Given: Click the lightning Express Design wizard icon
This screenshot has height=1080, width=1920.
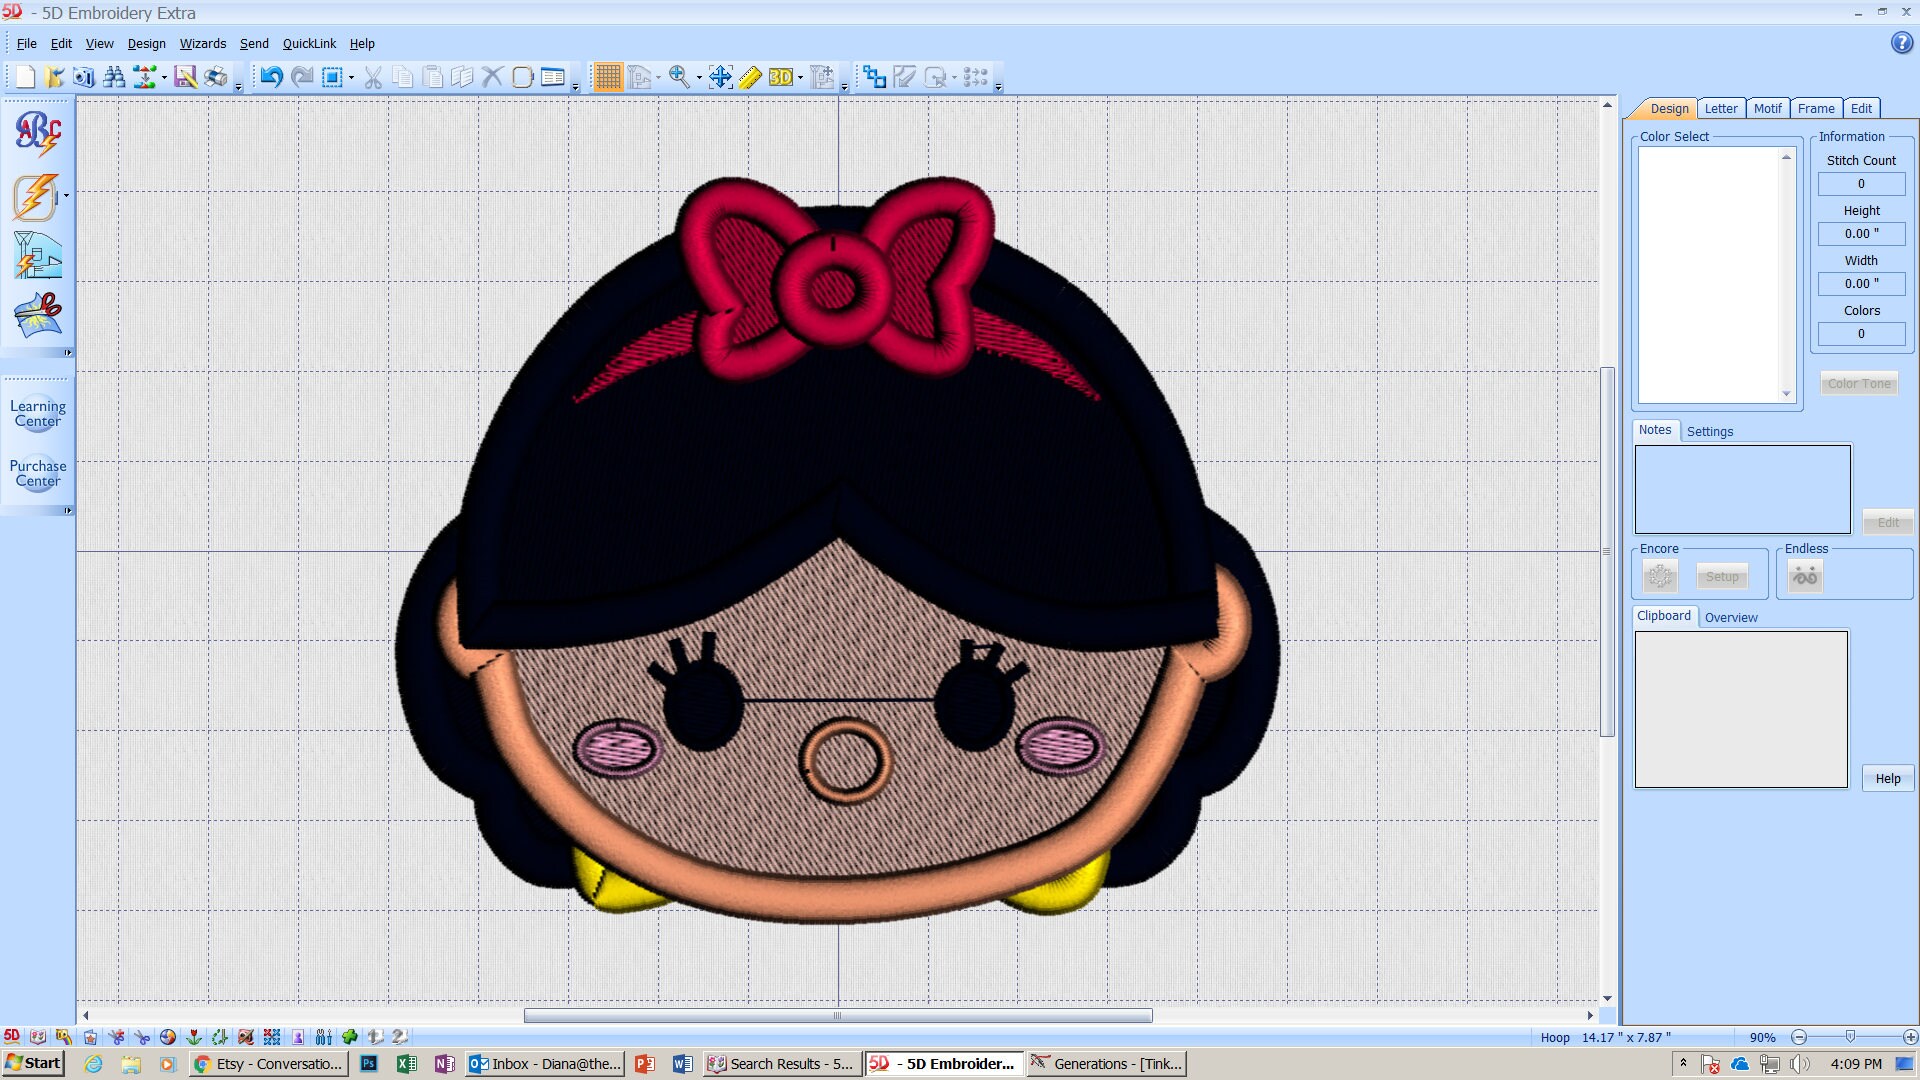Looking at the screenshot, I should pyautogui.click(x=34, y=196).
